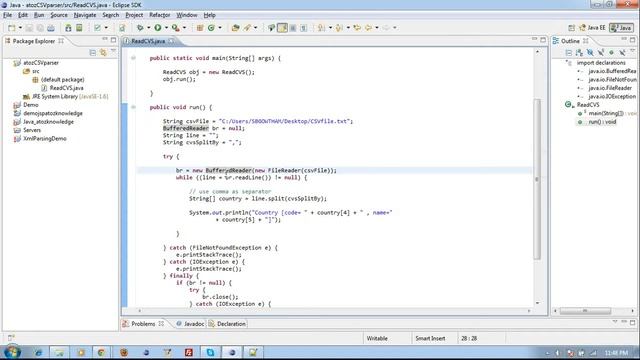Open the New wizard dropdown arrow

click(x=20, y=28)
